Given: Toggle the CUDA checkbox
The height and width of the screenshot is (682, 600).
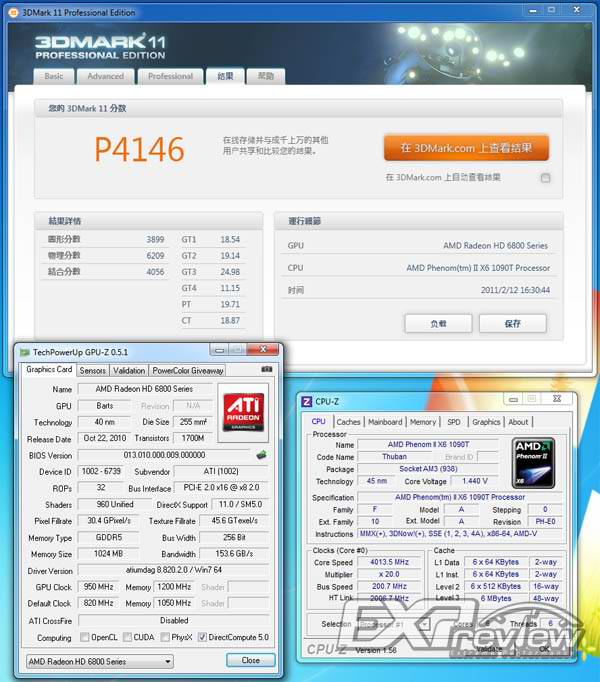Looking at the screenshot, I should pyautogui.click(x=129, y=637).
